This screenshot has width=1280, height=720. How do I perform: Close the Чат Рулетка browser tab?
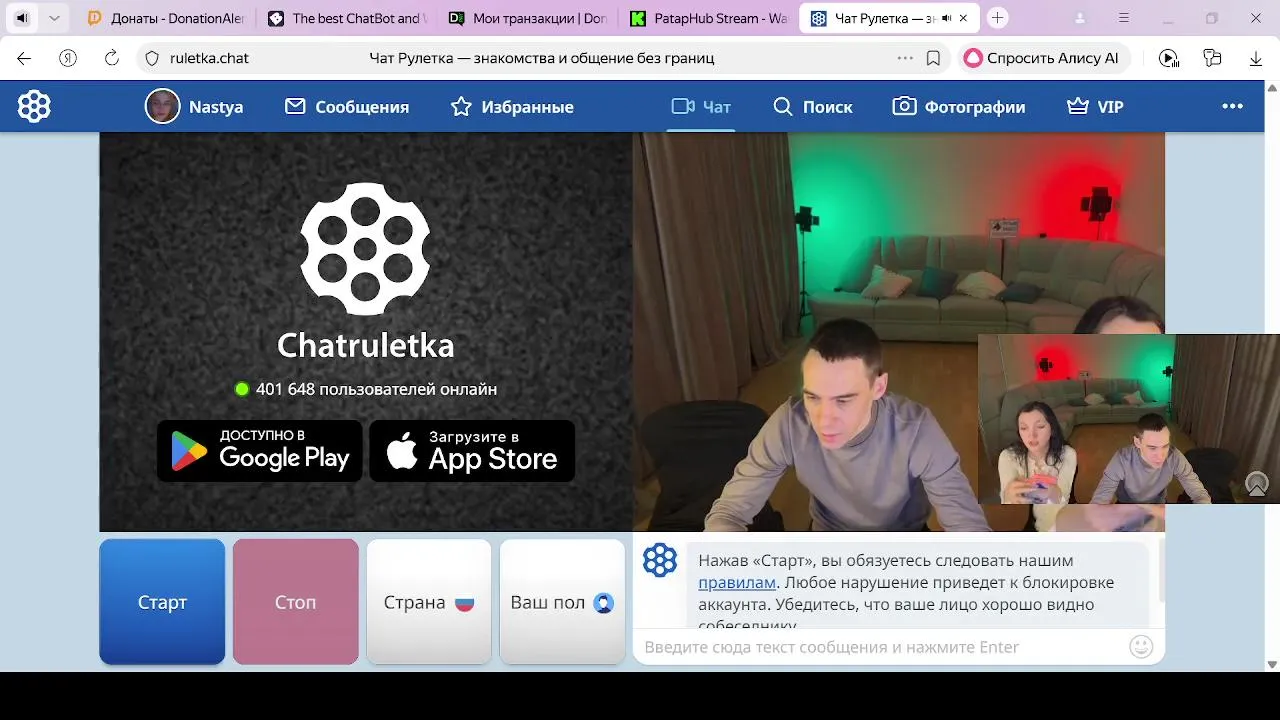point(964,18)
